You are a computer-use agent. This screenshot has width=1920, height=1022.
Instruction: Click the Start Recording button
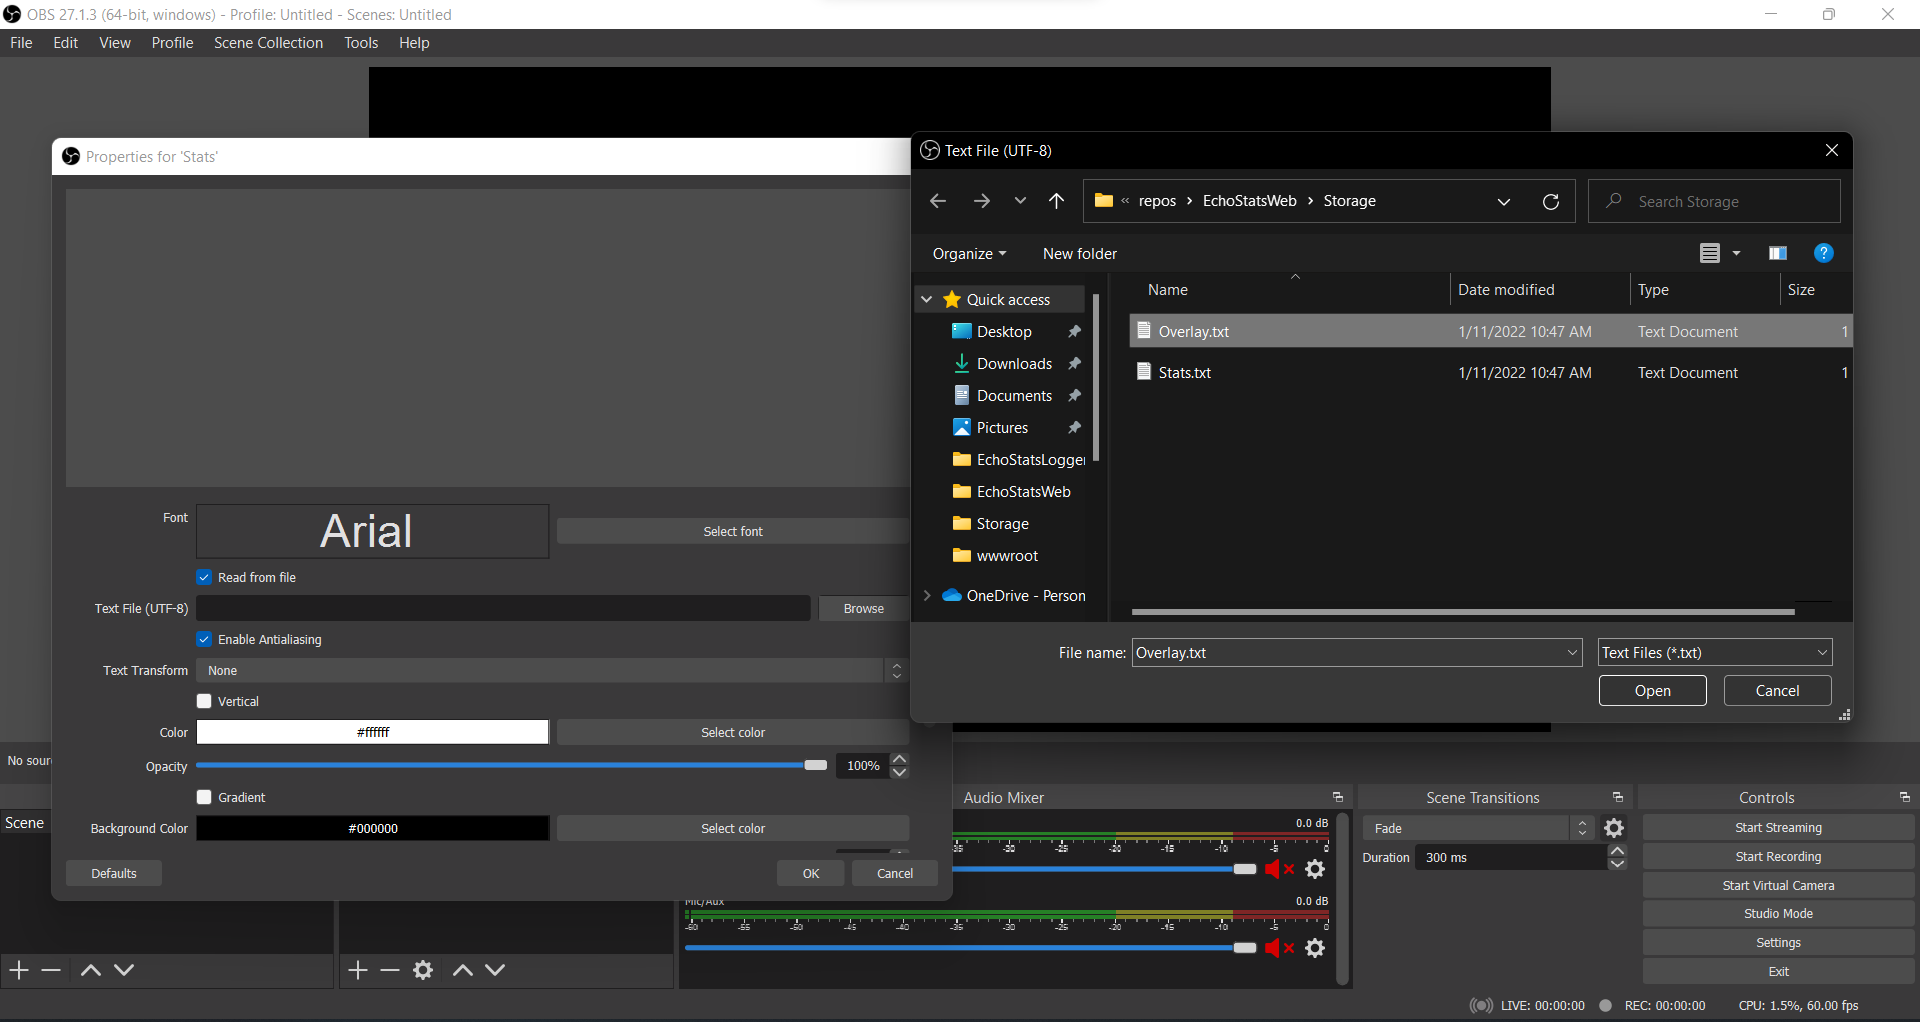point(1778,857)
